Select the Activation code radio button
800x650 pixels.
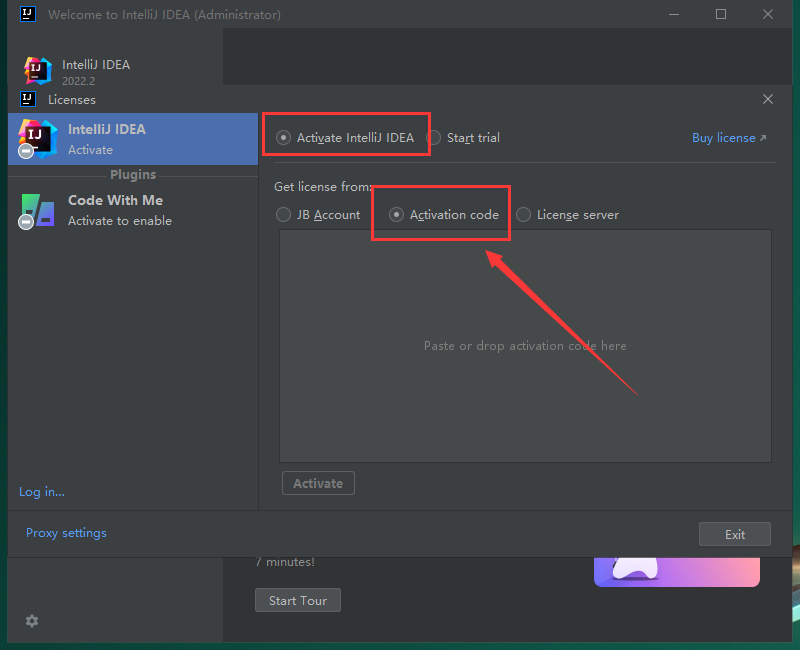click(396, 214)
